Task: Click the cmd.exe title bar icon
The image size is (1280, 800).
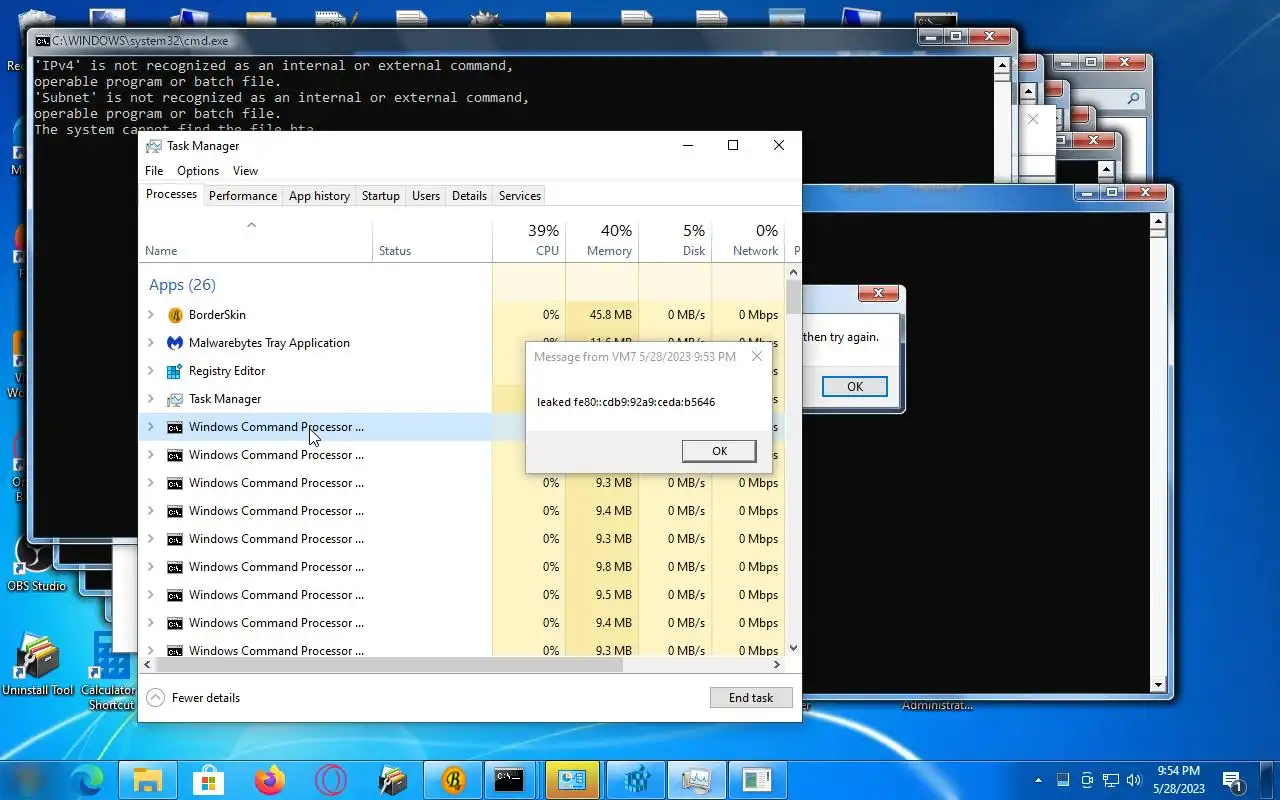Action: tap(43, 41)
